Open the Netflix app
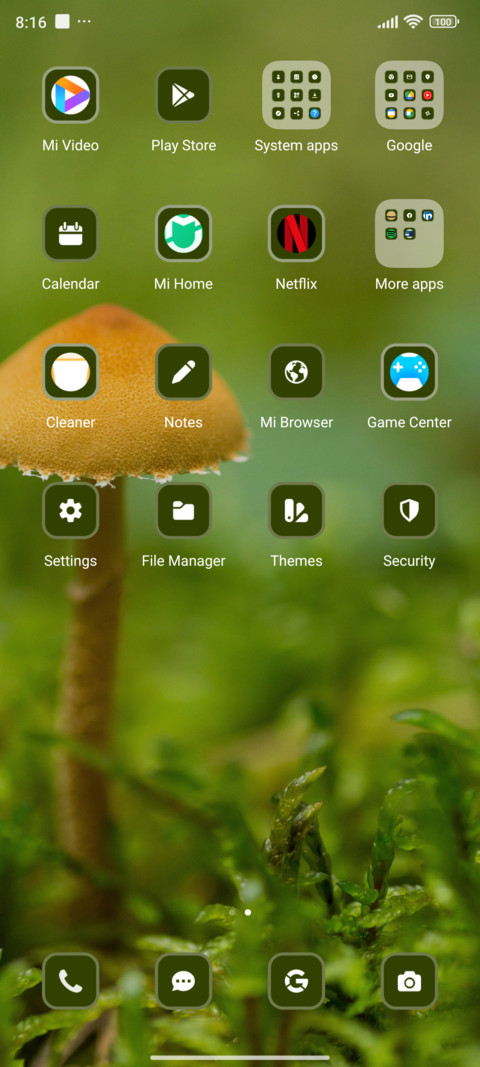480x1067 pixels. (296, 233)
